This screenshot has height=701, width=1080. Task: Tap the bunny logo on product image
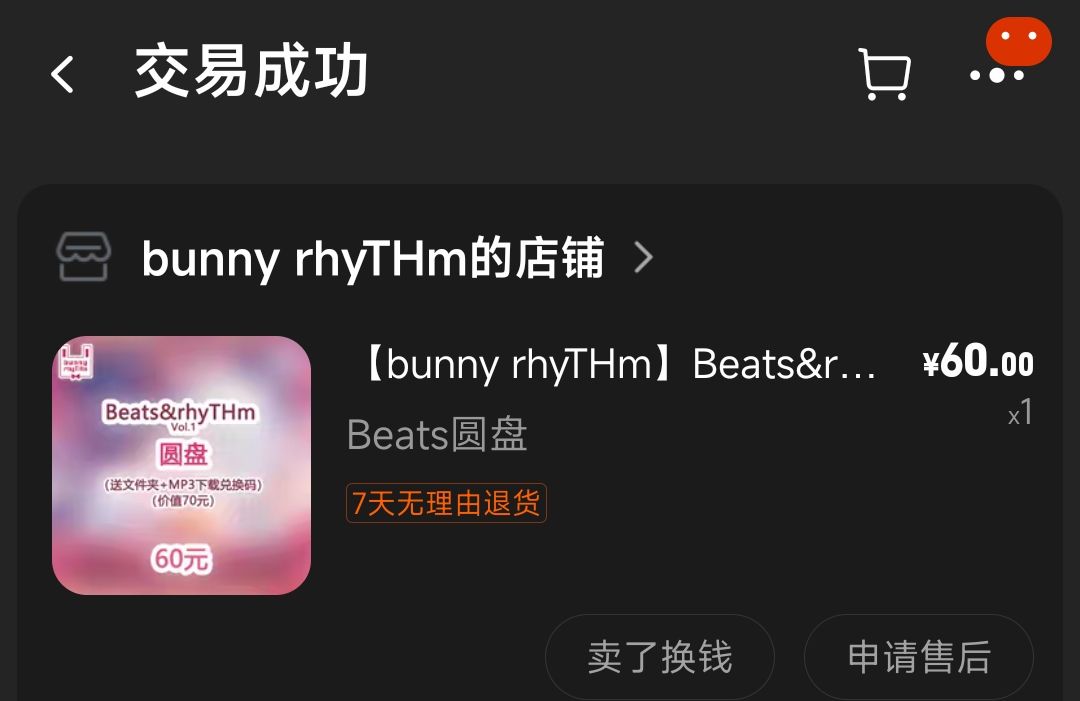(76, 362)
